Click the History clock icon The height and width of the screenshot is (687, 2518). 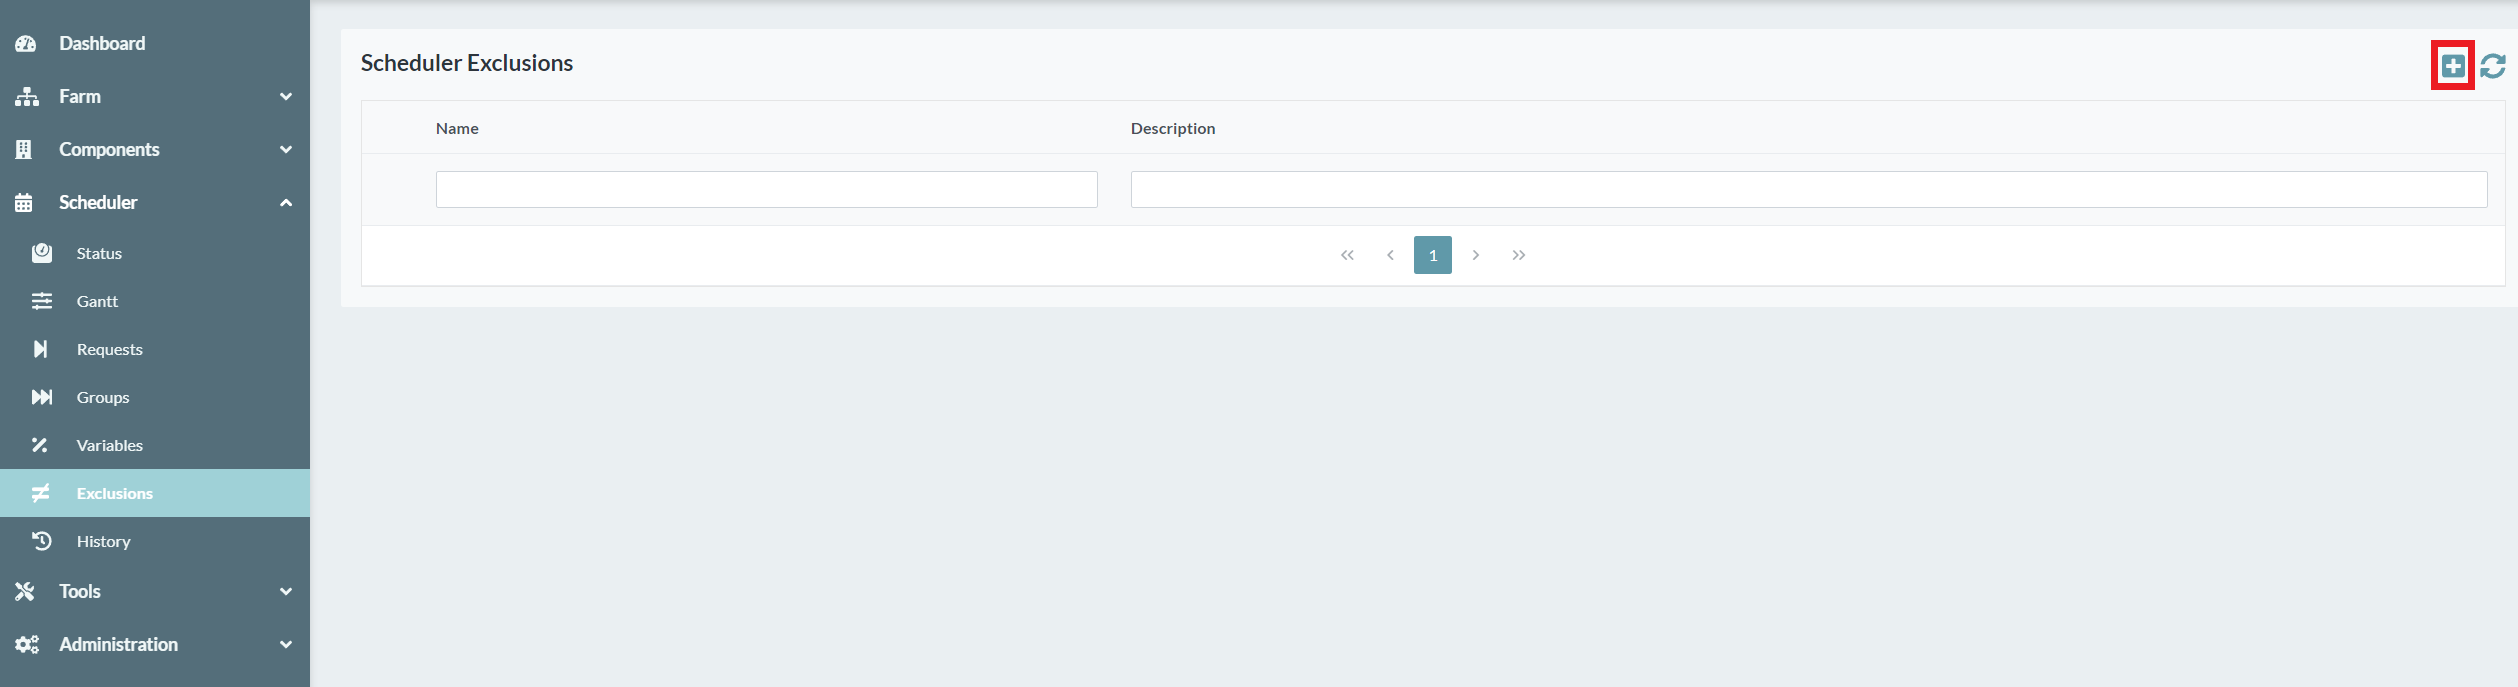coord(41,541)
